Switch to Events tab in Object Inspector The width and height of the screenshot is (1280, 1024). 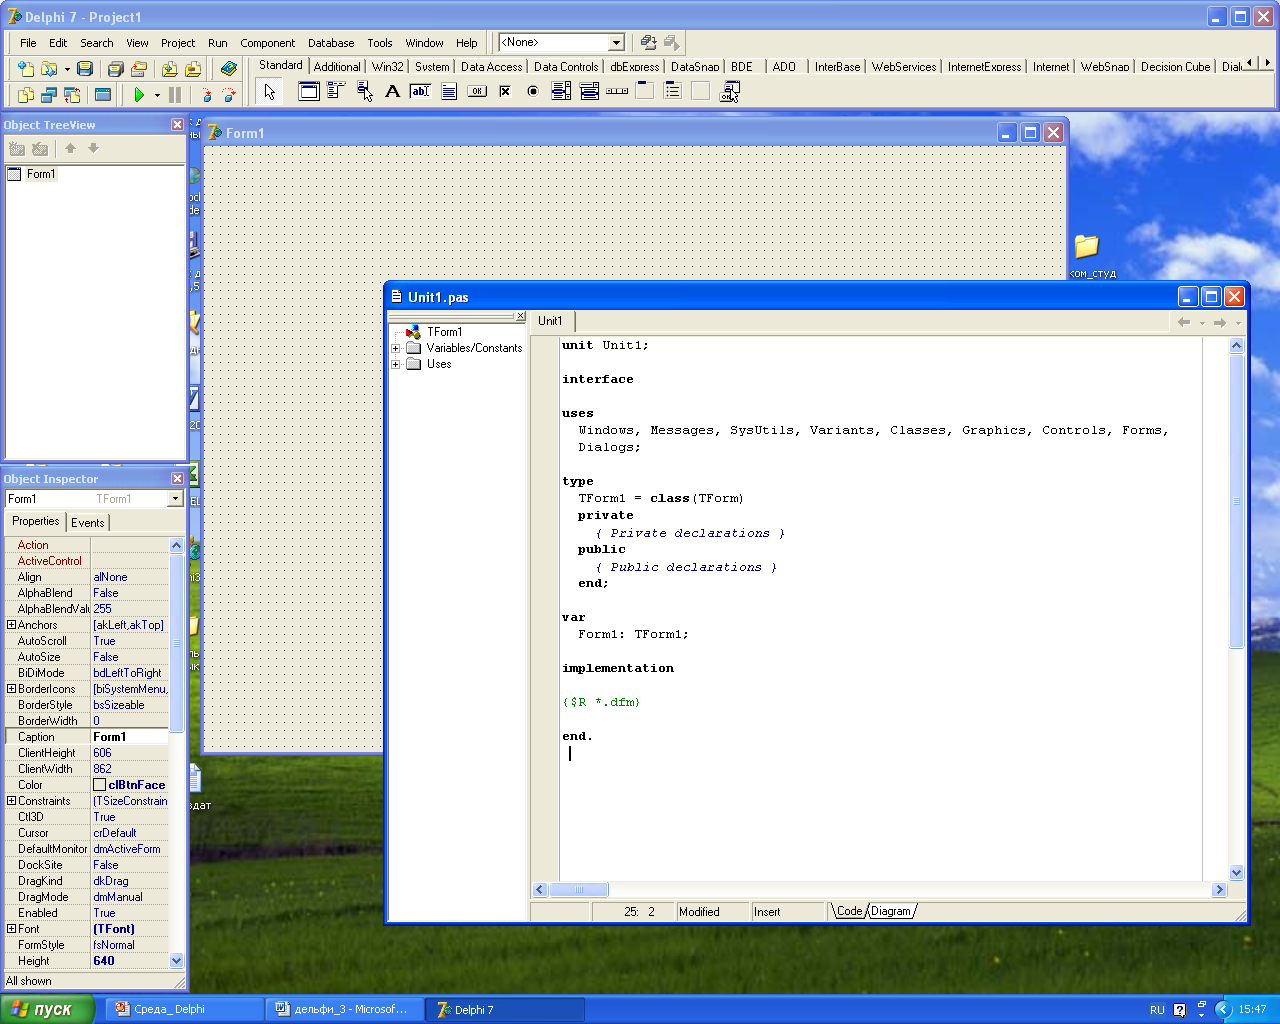(x=88, y=523)
